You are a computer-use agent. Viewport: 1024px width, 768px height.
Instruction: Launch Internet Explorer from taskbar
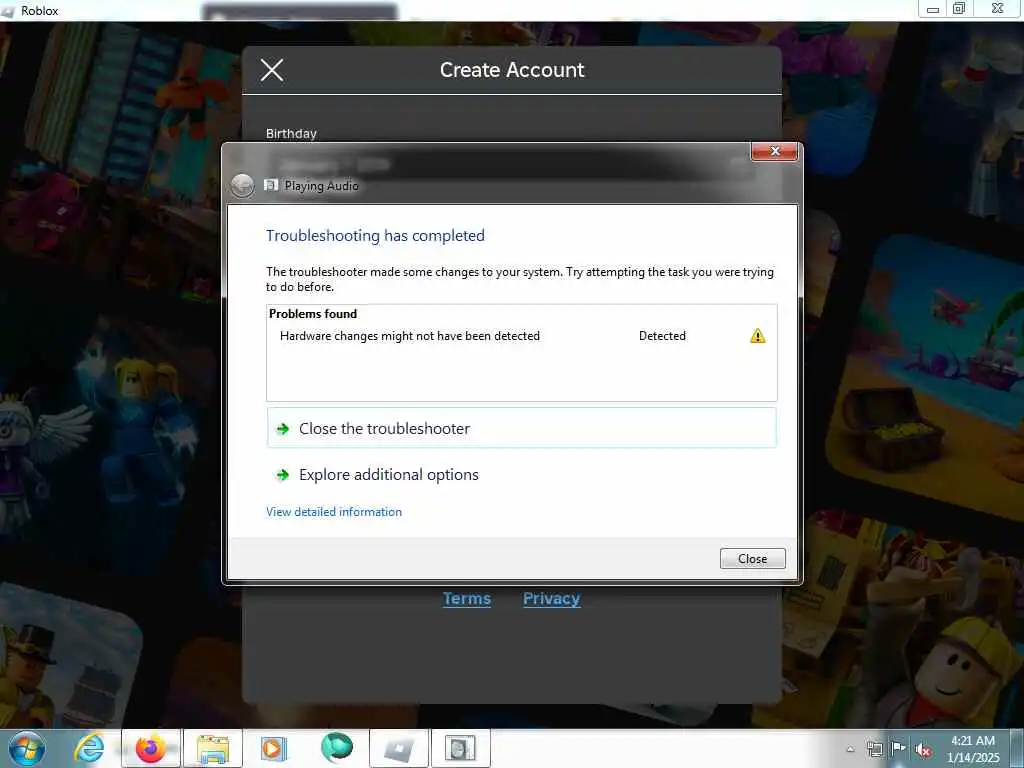pyautogui.click(x=88, y=748)
